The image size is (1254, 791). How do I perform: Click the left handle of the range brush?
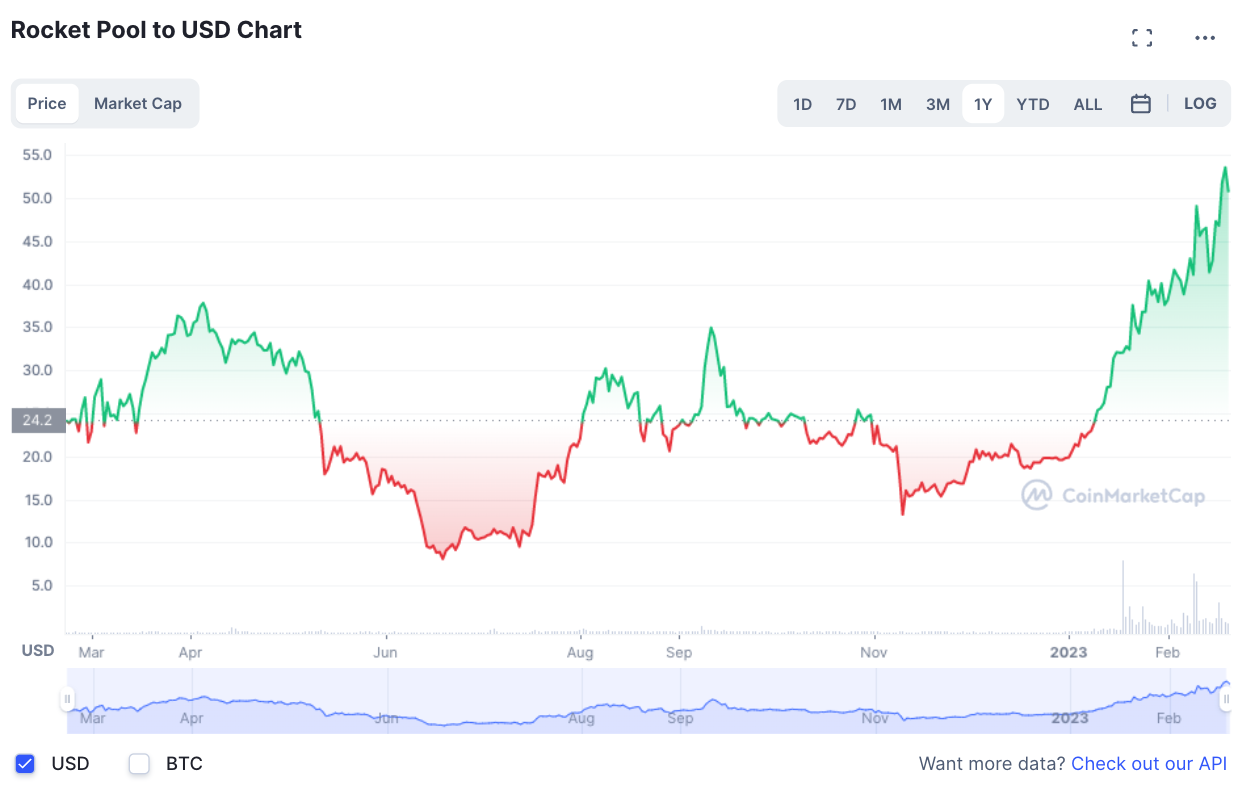(68, 700)
